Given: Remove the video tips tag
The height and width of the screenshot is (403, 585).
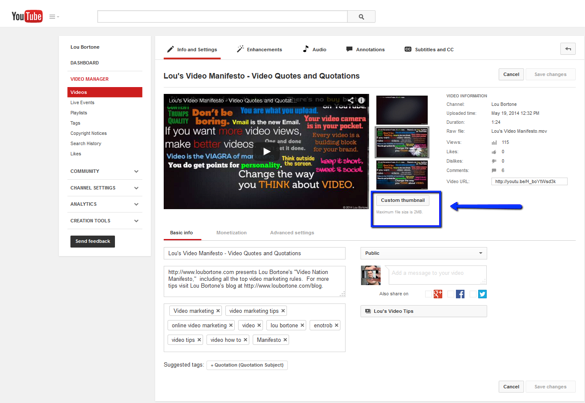Looking at the screenshot, I should click(x=199, y=340).
